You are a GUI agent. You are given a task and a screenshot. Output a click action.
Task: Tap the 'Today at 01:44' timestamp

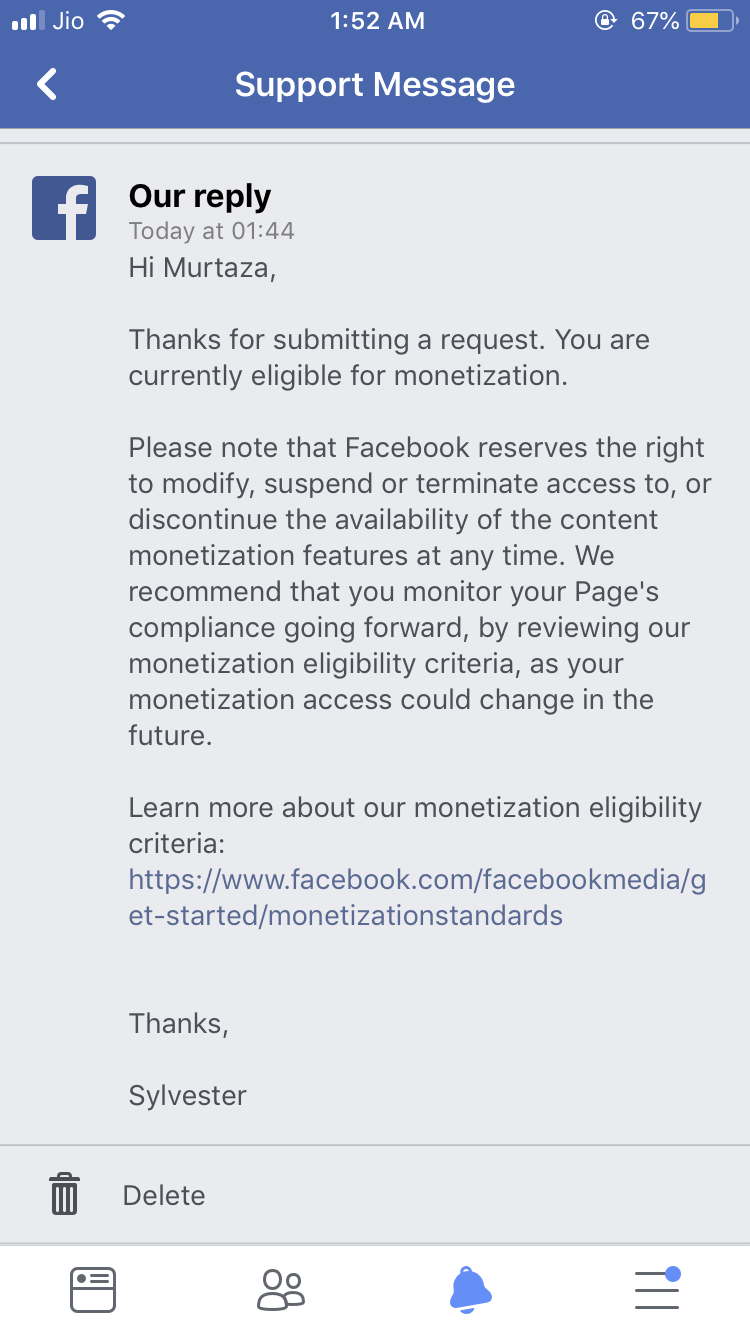(x=212, y=231)
